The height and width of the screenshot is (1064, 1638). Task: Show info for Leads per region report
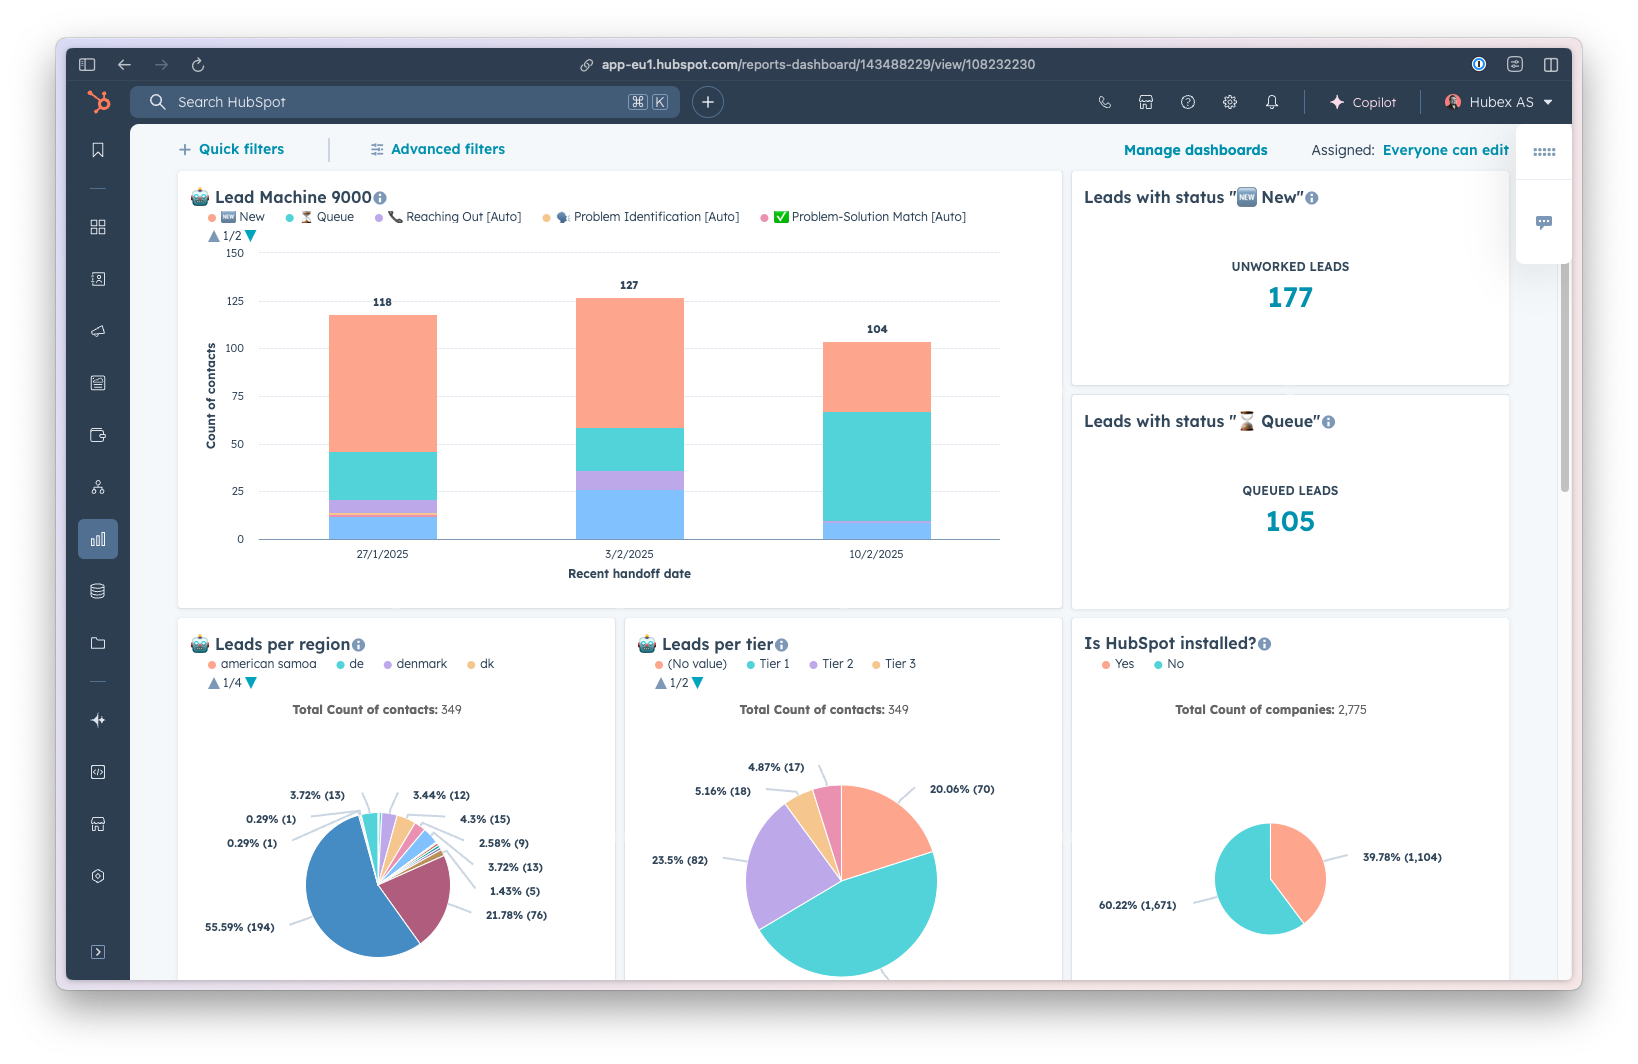click(x=358, y=645)
